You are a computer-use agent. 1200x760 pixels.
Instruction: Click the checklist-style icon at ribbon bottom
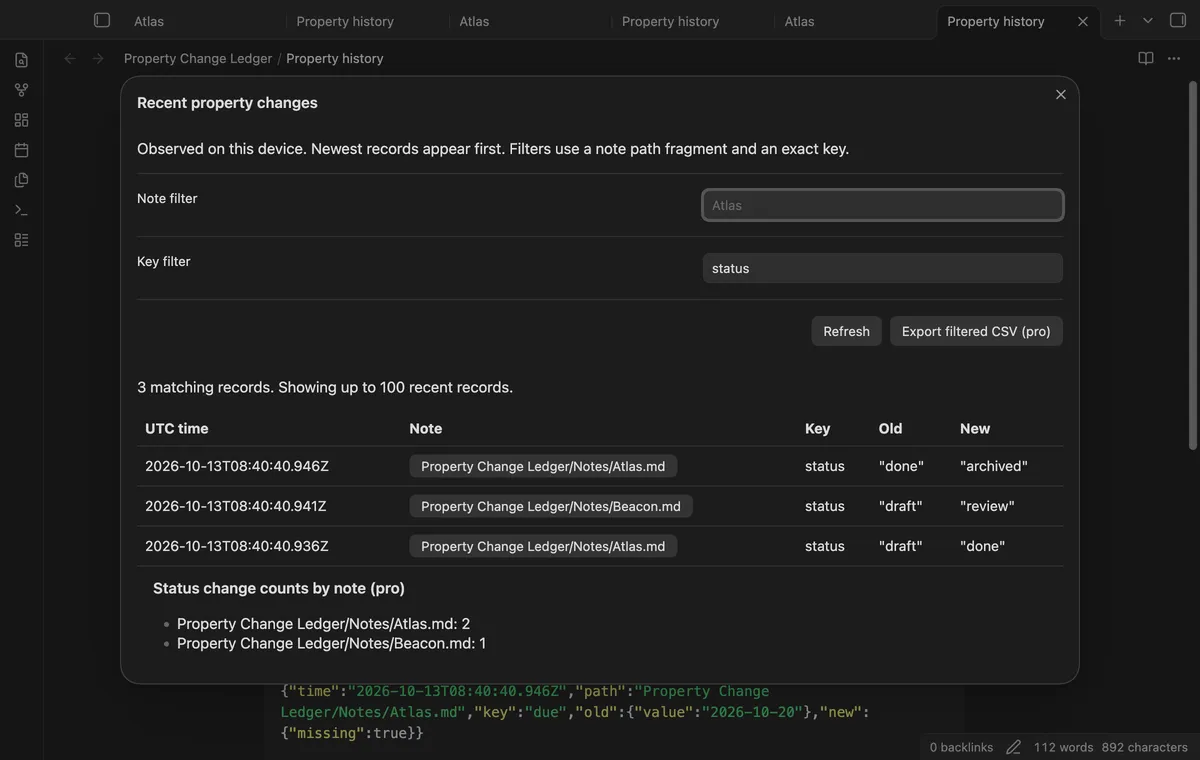pos(21,240)
